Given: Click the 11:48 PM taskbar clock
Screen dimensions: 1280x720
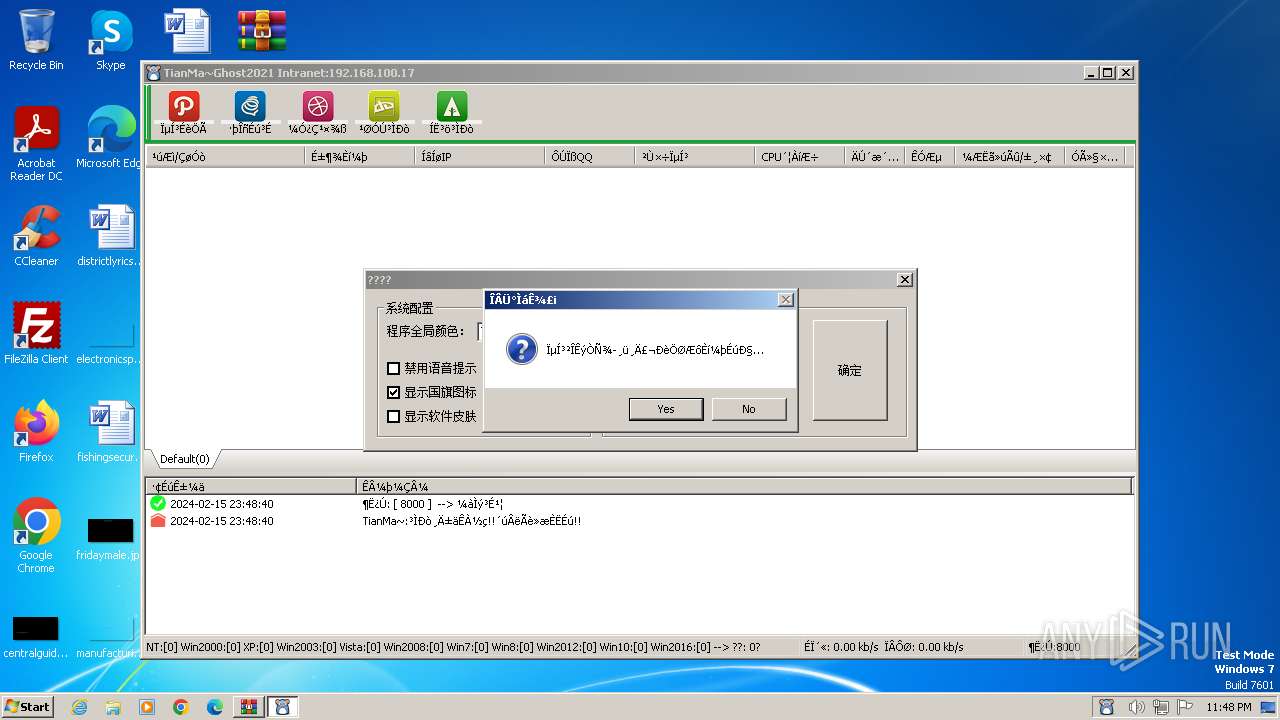Looking at the screenshot, I should [x=1228, y=707].
